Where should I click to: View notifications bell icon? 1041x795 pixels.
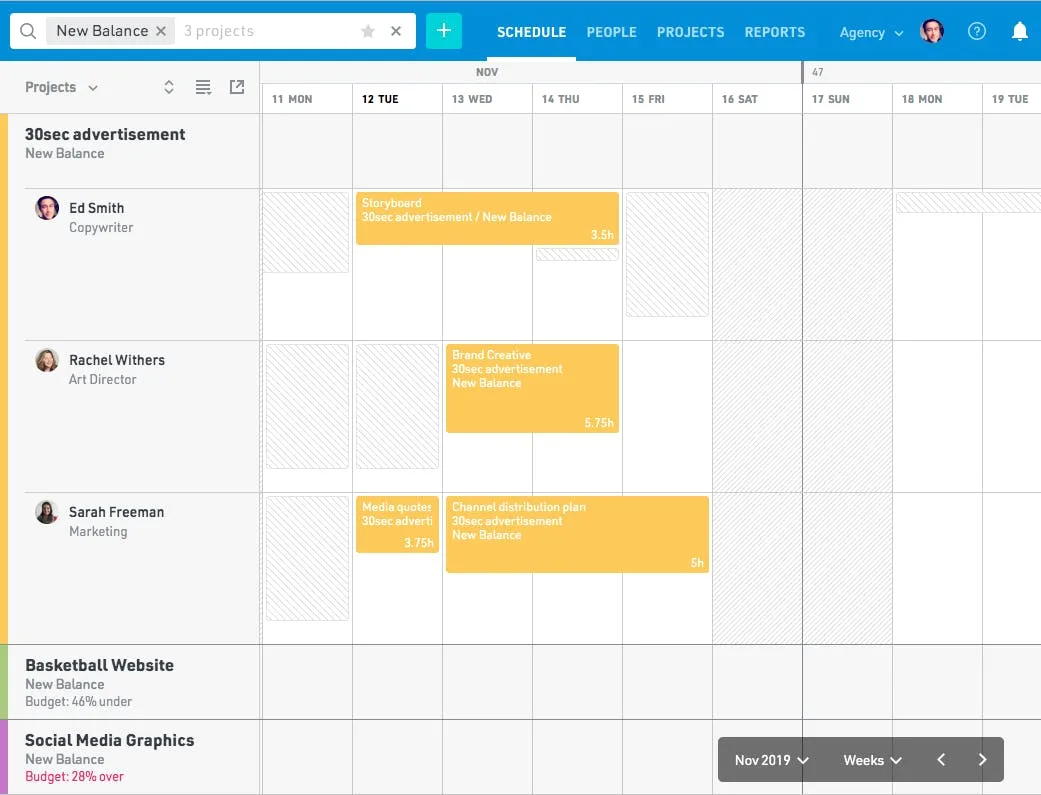1020,31
